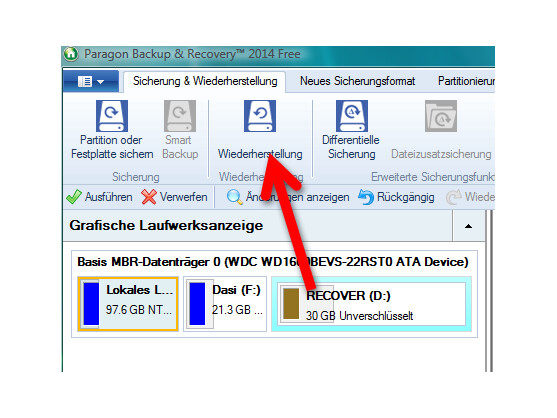The height and width of the screenshot is (418, 557).
Task: Open the blue application menu dropdown
Action: click(91, 81)
